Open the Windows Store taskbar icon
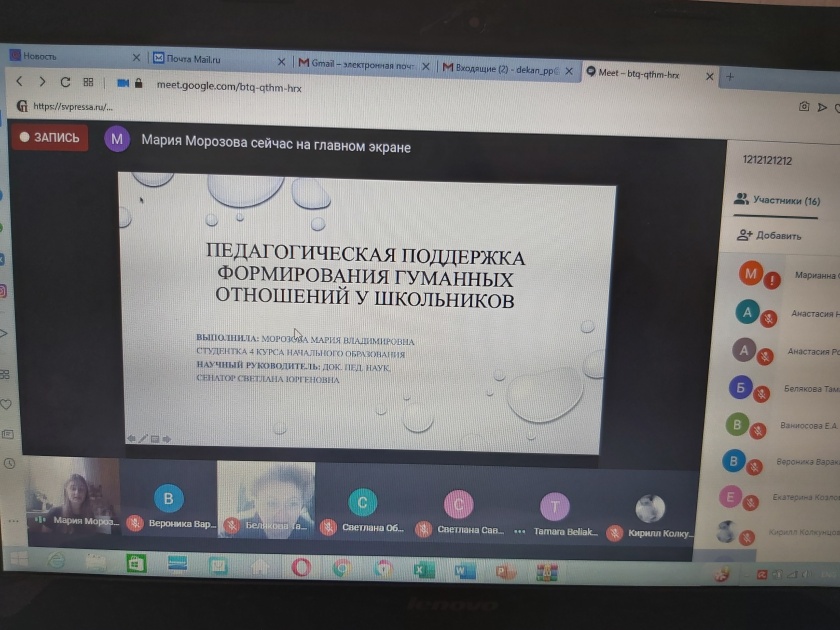 [136, 564]
